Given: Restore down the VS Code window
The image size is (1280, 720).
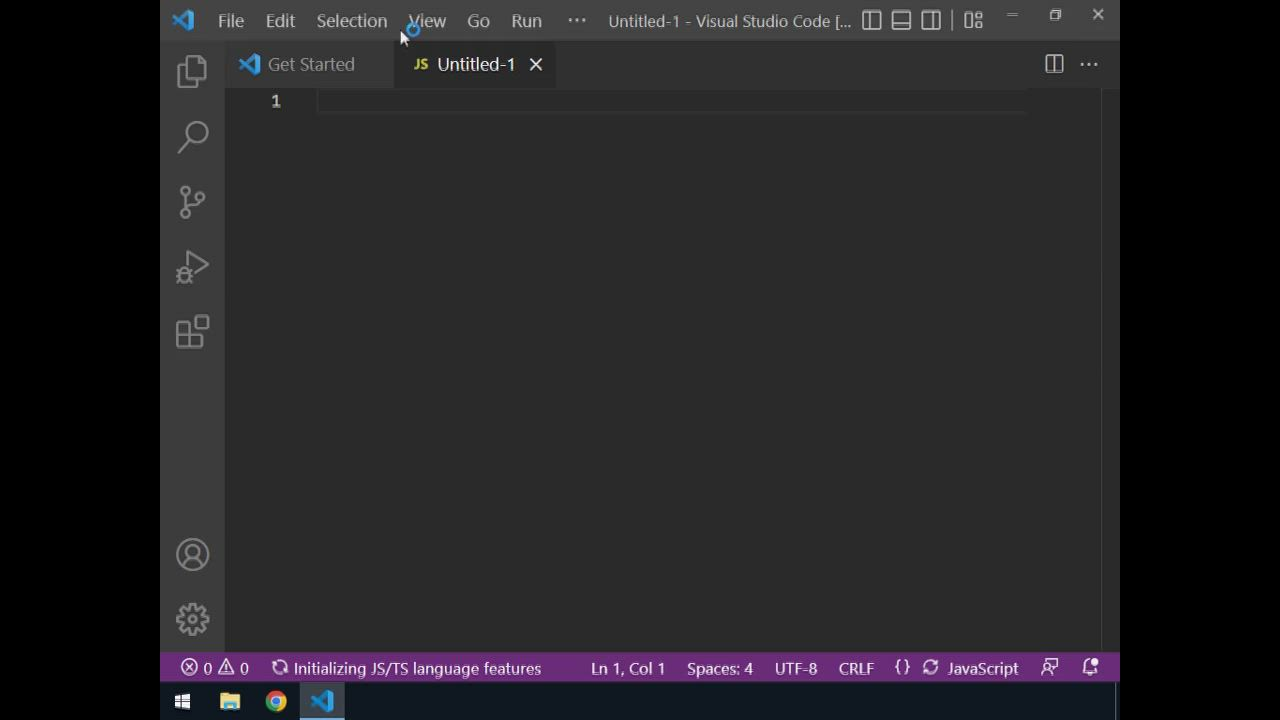Looking at the screenshot, I should click(x=1055, y=16).
